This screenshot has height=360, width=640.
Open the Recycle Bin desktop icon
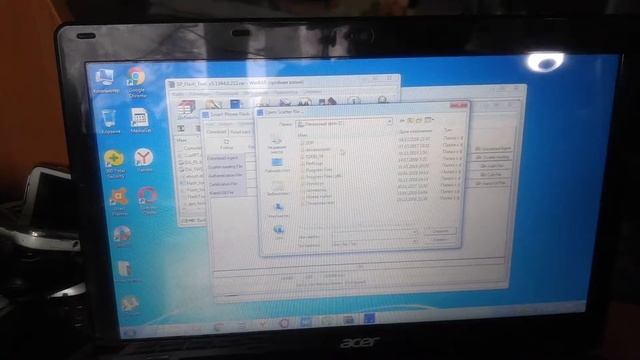(x=109, y=121)
